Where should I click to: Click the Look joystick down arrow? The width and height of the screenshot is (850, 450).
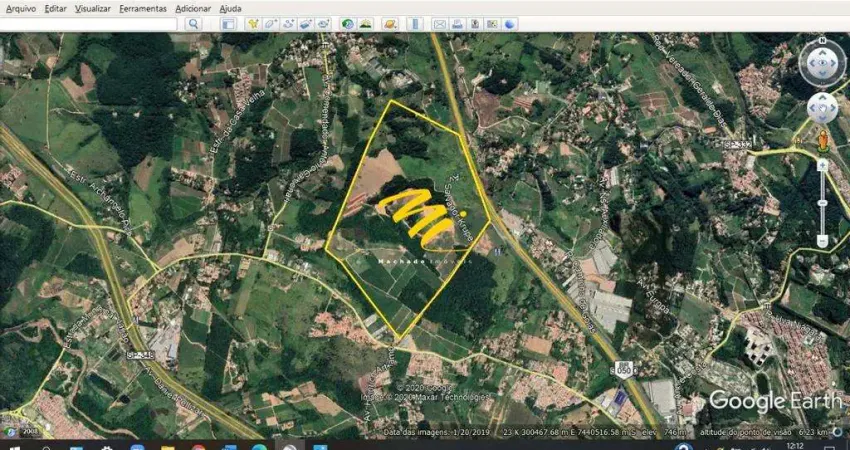coord(822,73)
